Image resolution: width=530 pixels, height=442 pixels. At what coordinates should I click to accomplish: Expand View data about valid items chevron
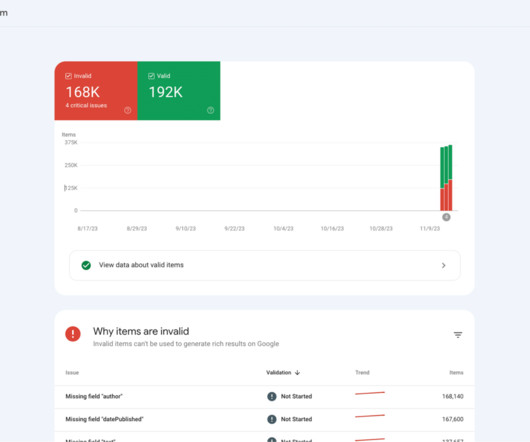[x=443, y=266]
